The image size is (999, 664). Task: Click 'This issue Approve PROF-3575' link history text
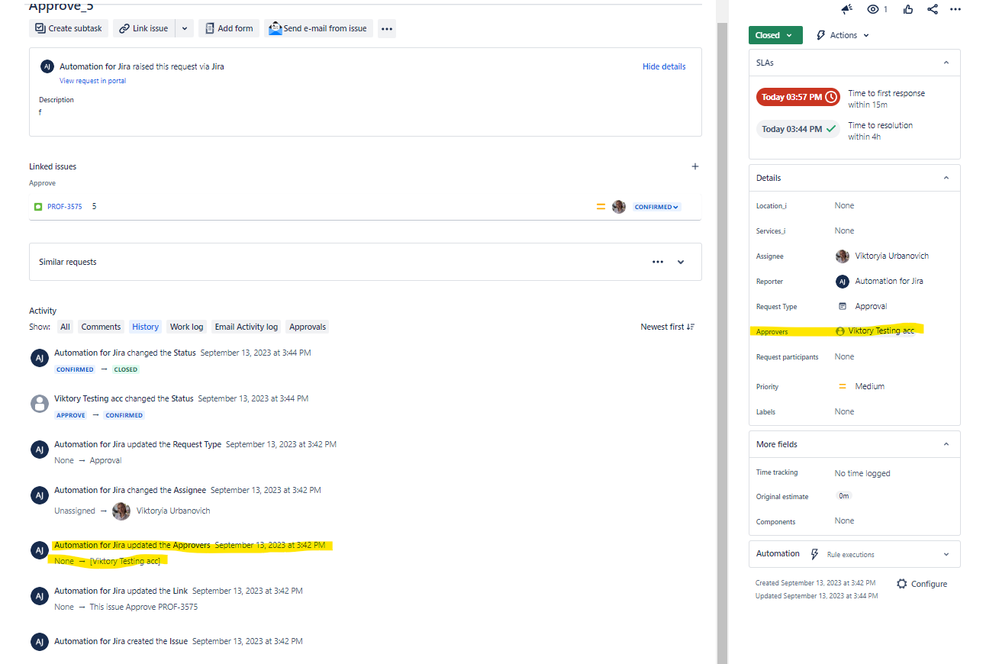tap(143, 607)
